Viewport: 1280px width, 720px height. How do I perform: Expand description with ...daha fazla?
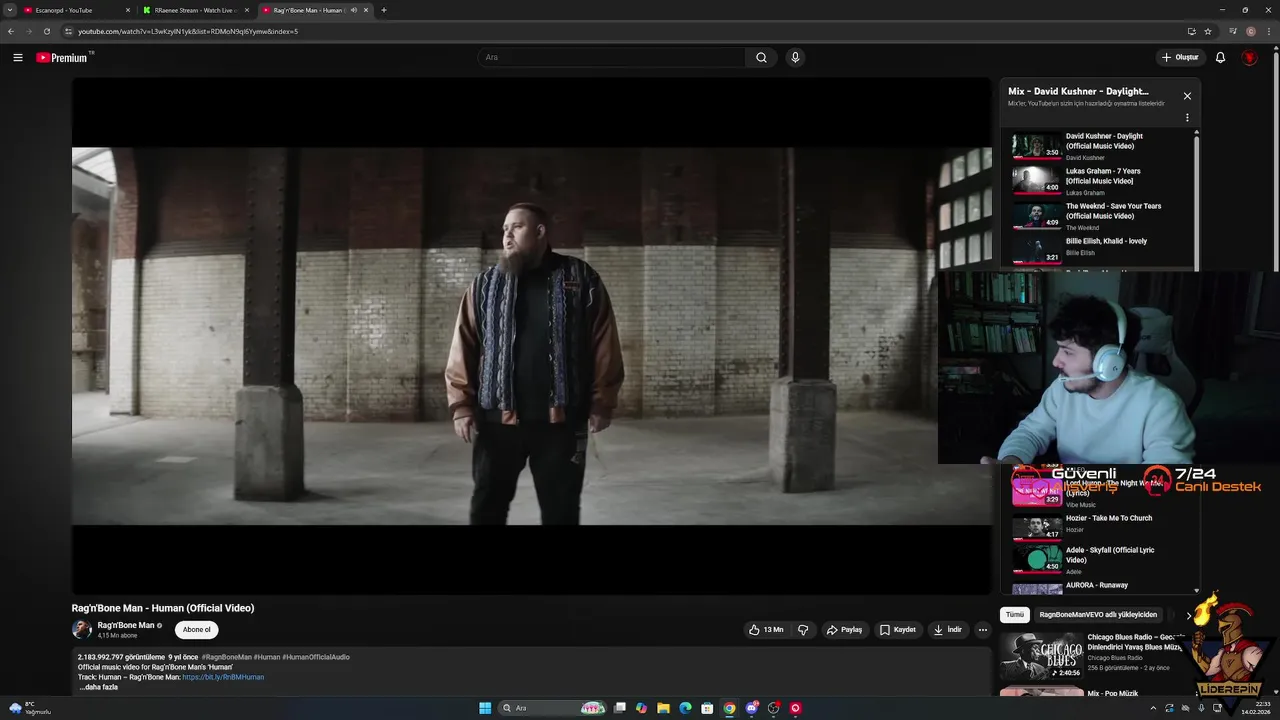(98, 687)
